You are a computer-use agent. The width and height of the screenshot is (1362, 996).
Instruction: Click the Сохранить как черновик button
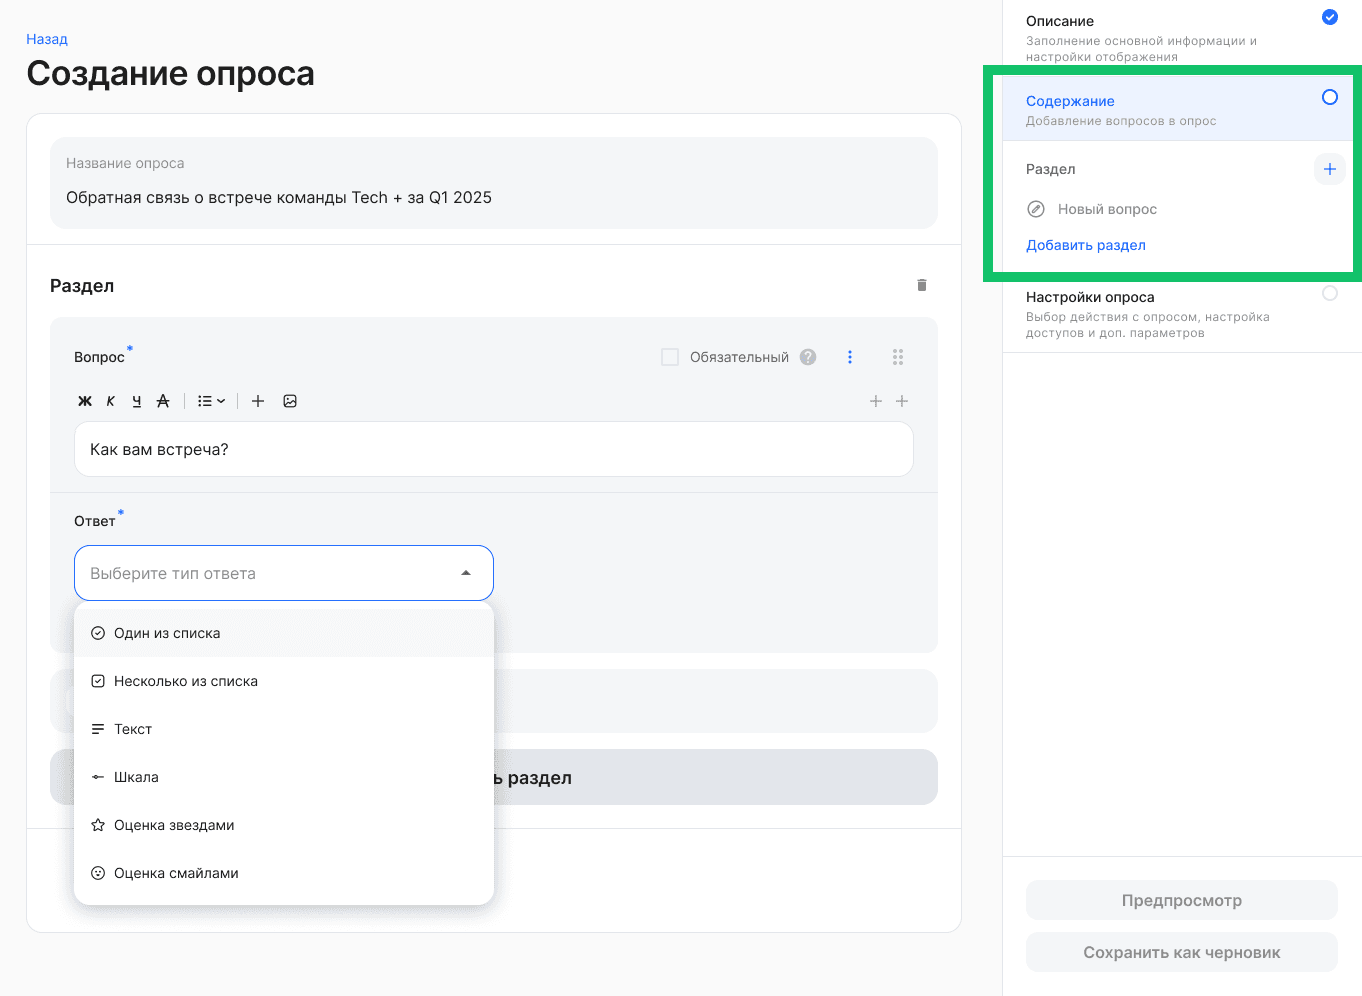1181,952
